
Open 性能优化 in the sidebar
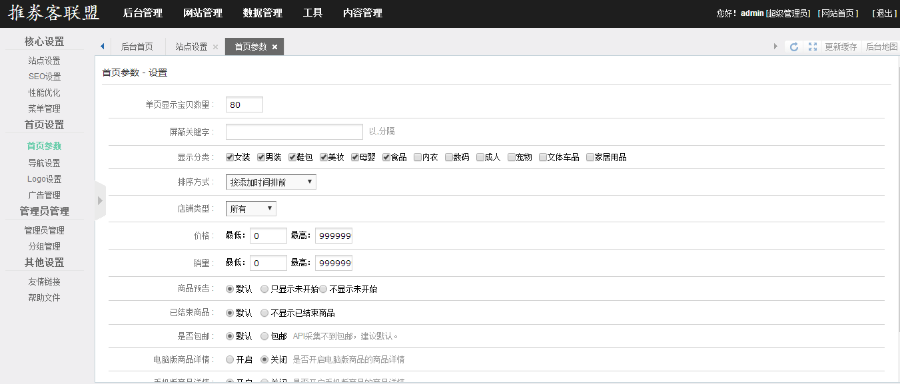tap(44, 92)
